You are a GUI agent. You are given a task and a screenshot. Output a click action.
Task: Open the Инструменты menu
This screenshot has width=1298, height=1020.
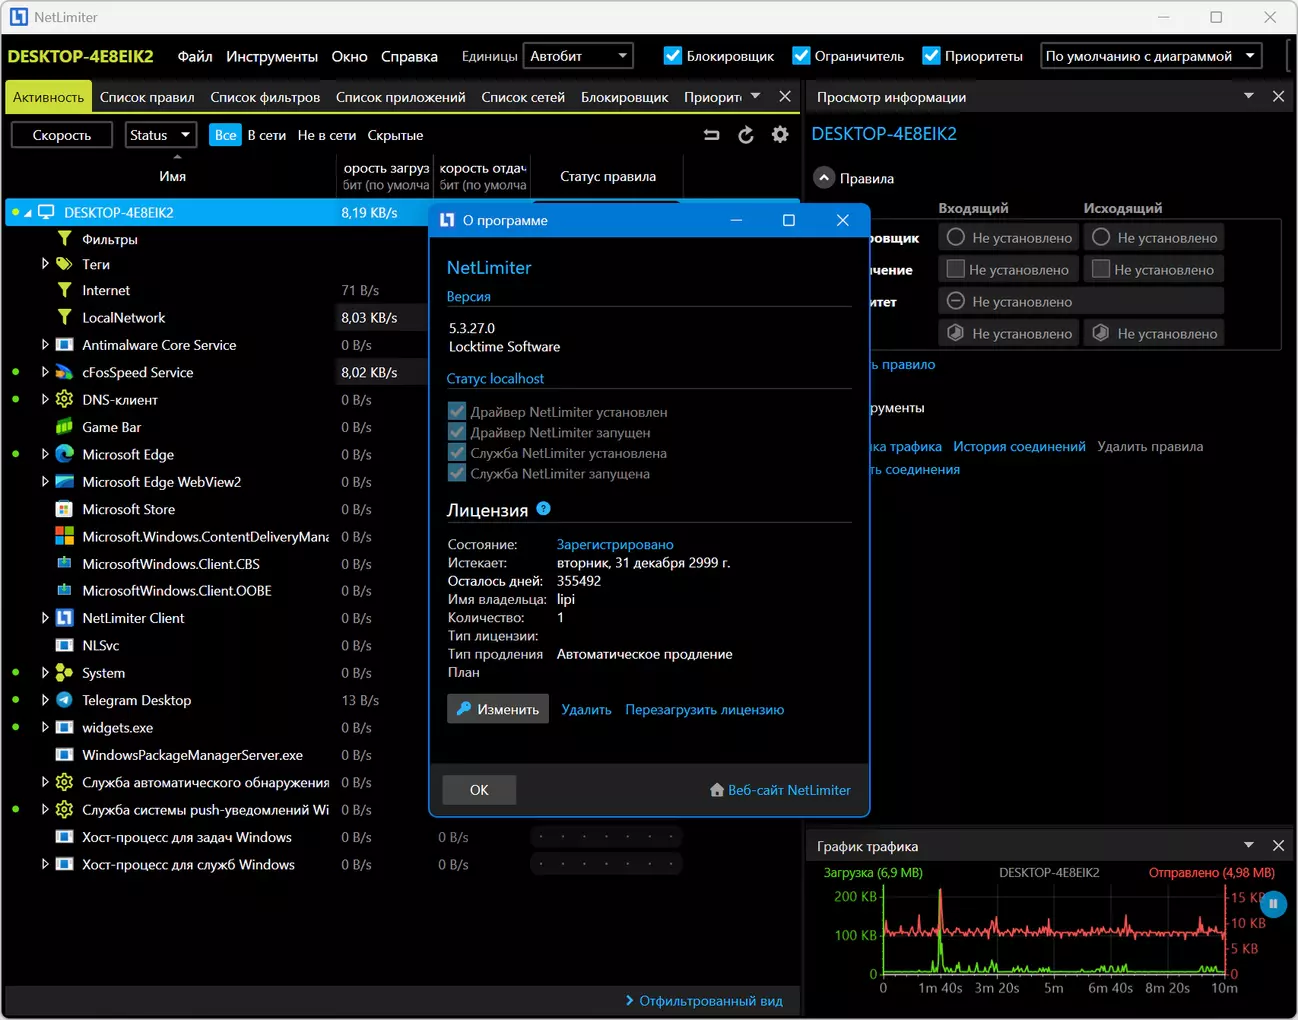click(272, 57)
